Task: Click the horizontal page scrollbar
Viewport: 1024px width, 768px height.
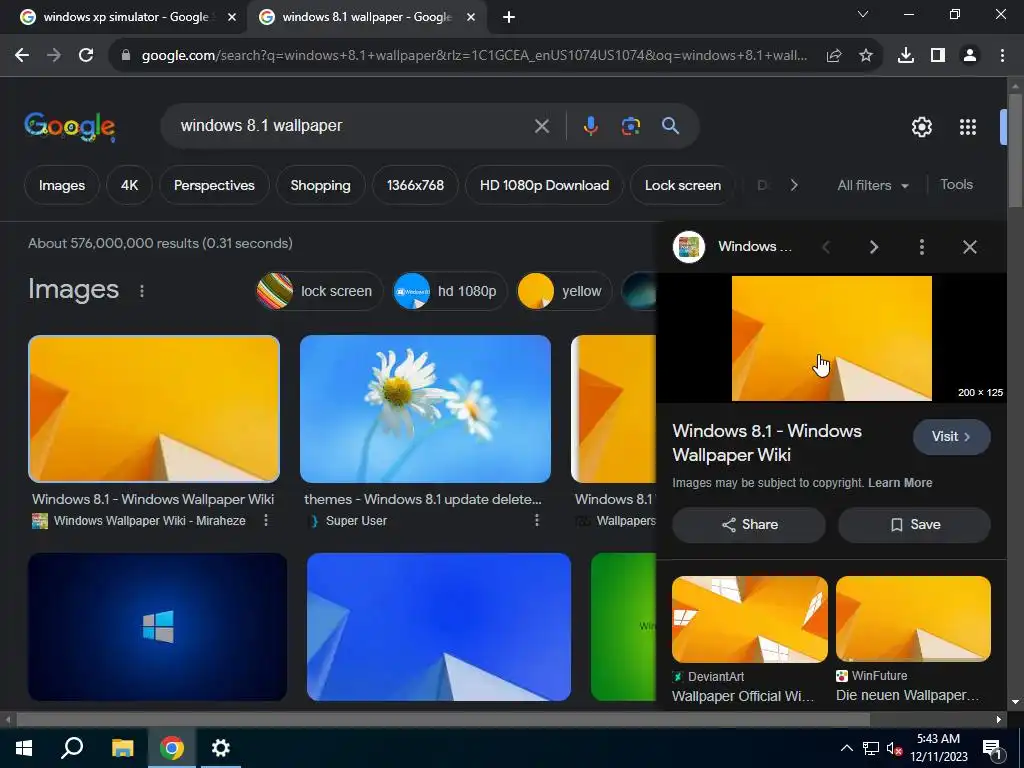Action: point(443,720)
